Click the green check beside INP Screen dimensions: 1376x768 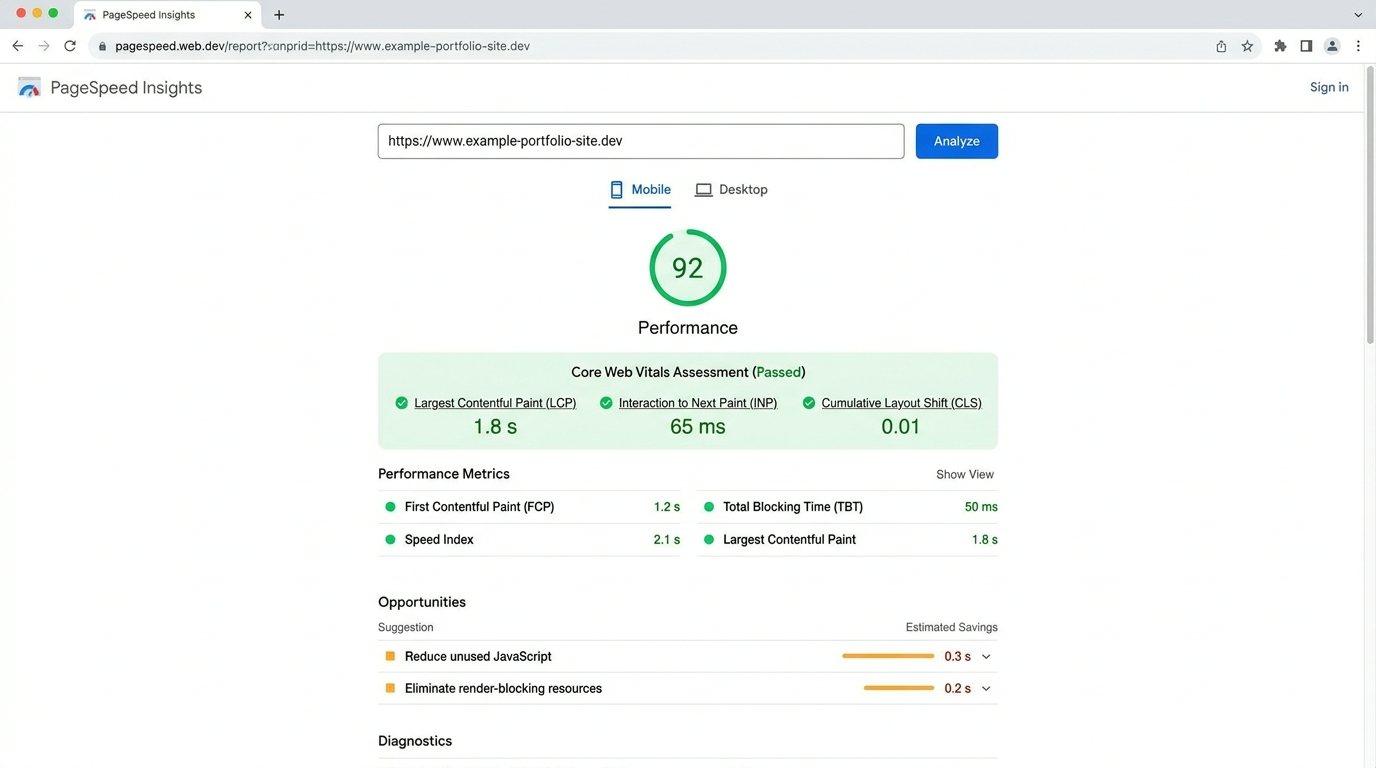[606, 403]
